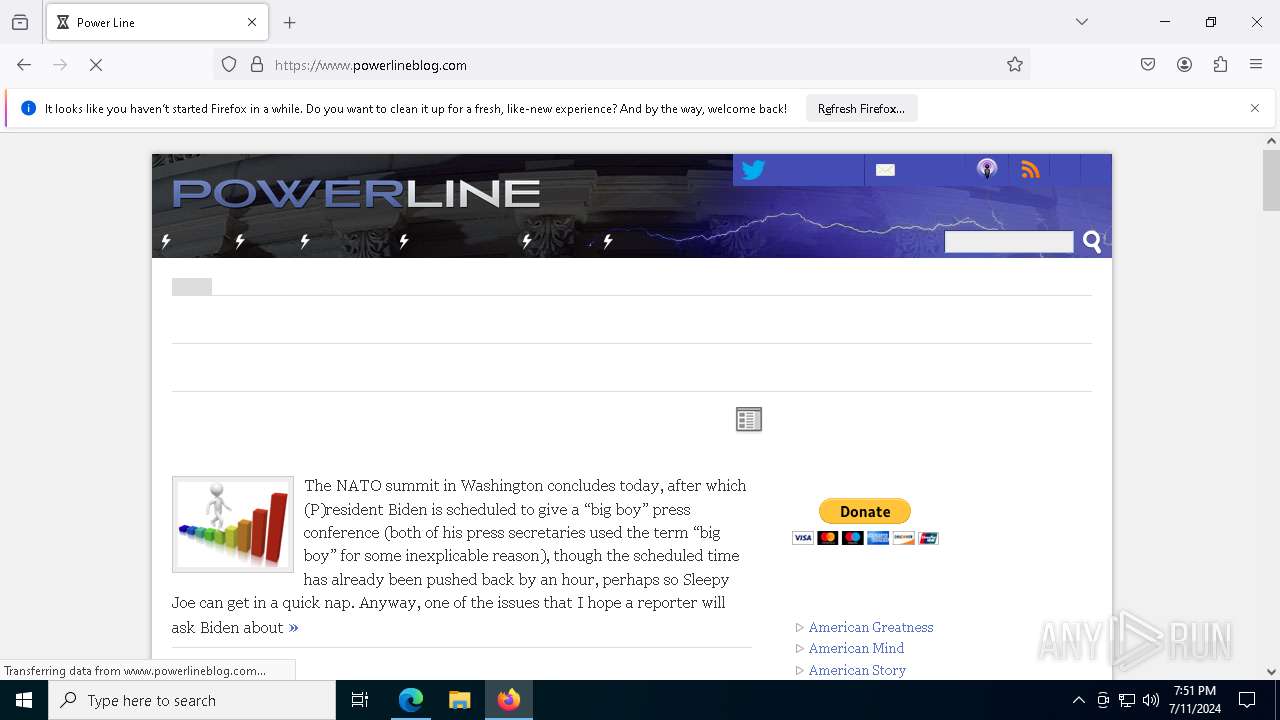Open a new tab with the plus button
The width and height of the screenshot is (1280, 720).
(290, 22)
